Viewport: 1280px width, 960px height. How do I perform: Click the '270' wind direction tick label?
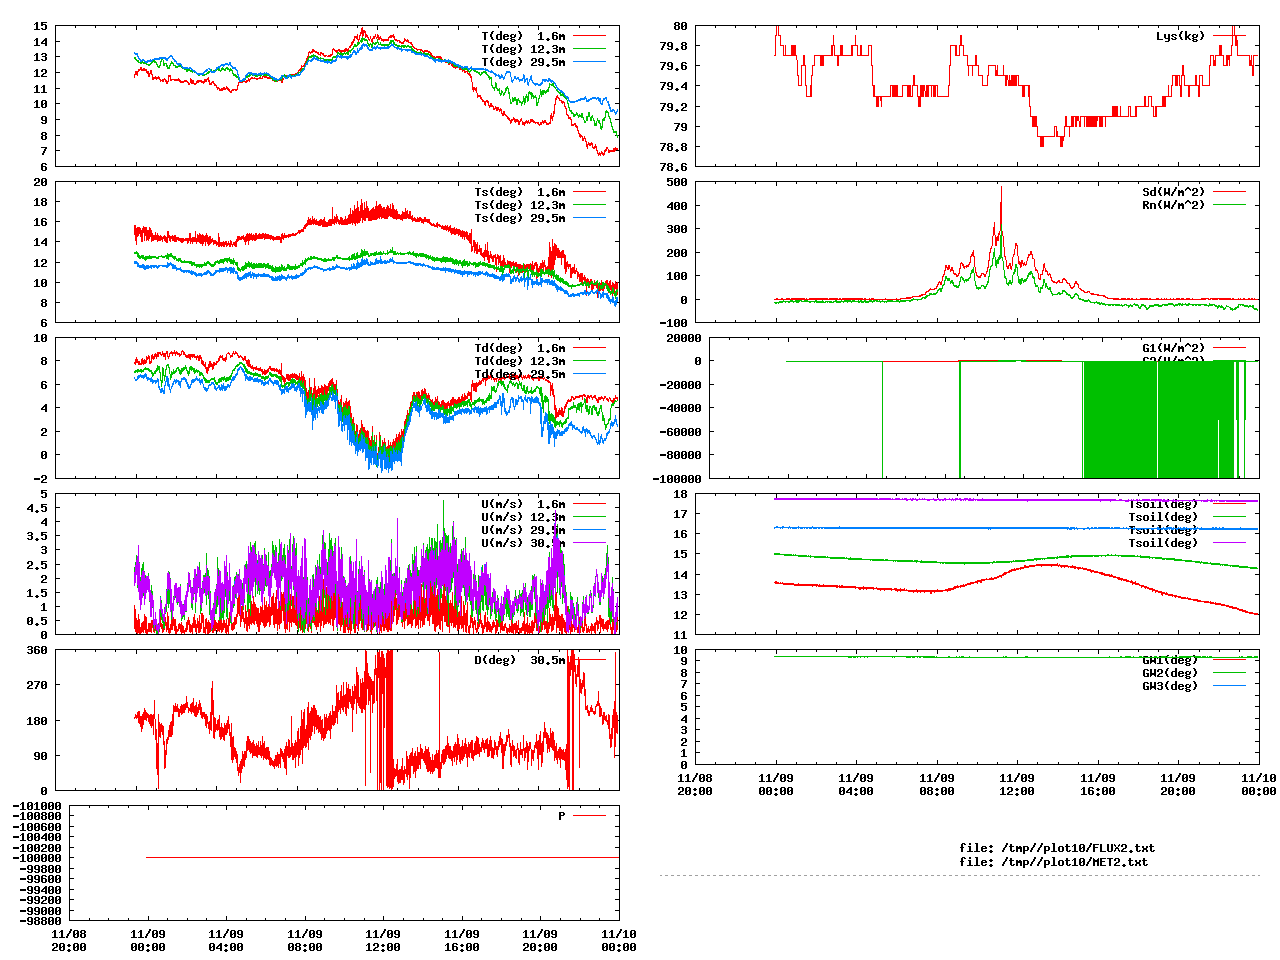(37, 685)
